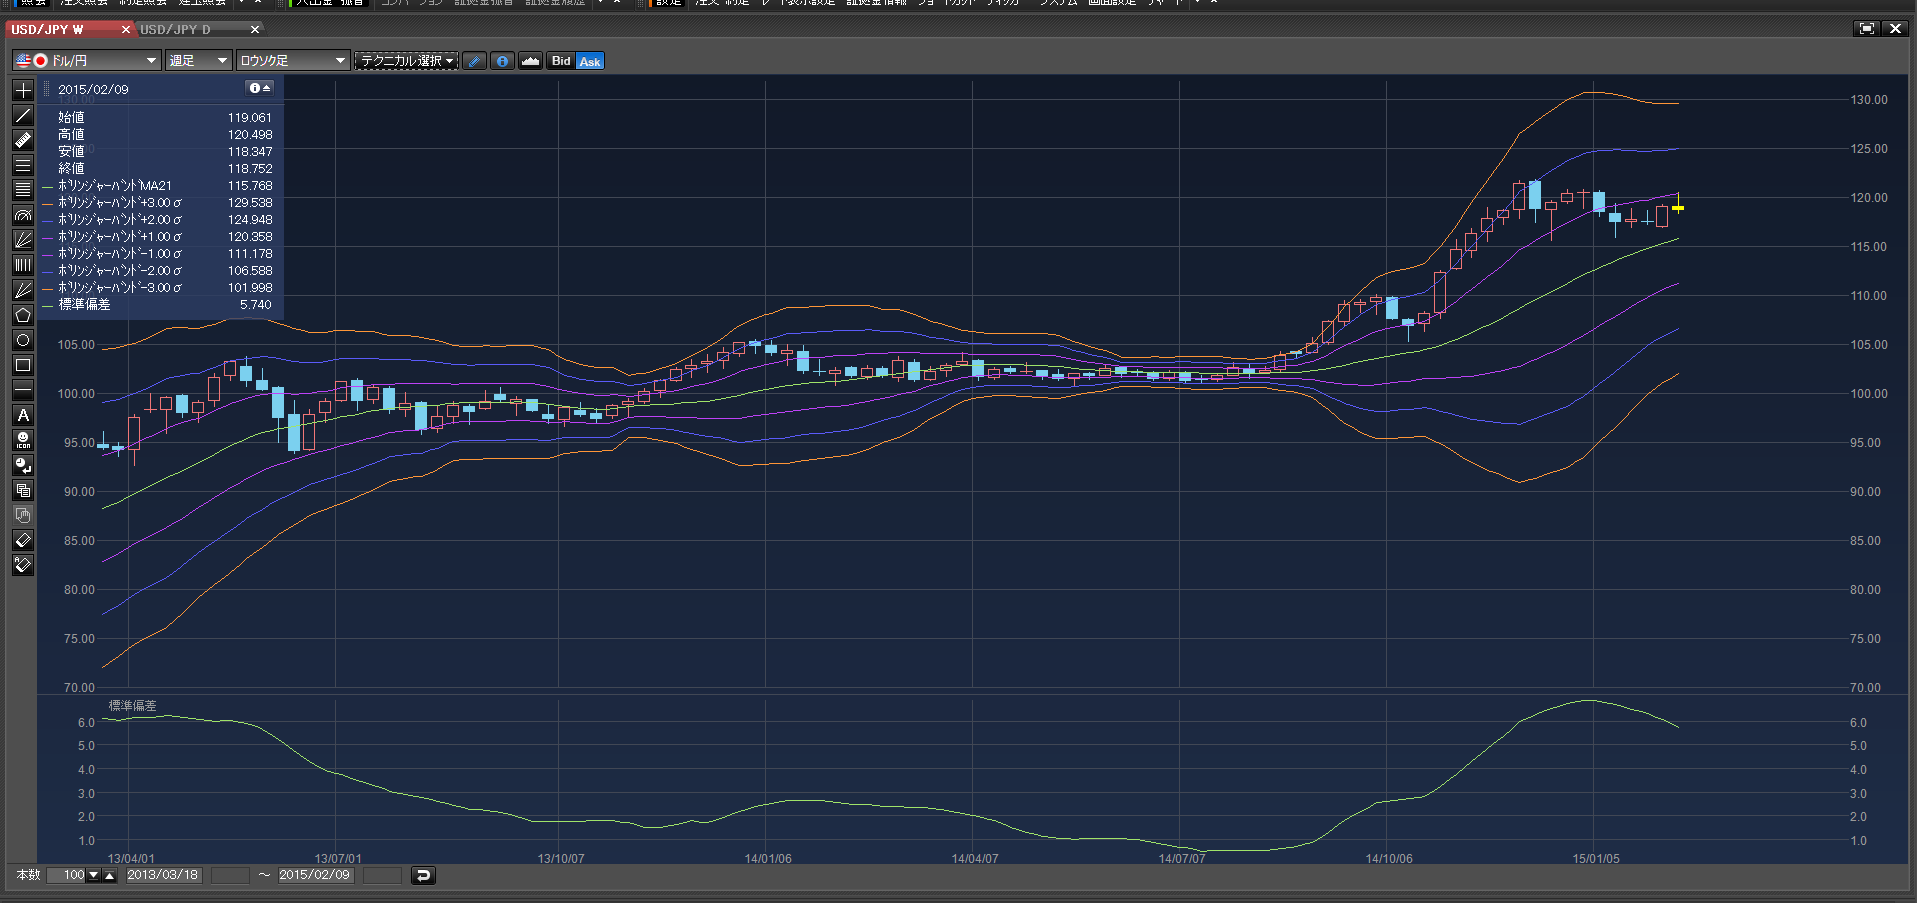The width and height of the screenshot is (1917, 903).
Task: Select the rectangle shape tool
Action: click(23, 365)
